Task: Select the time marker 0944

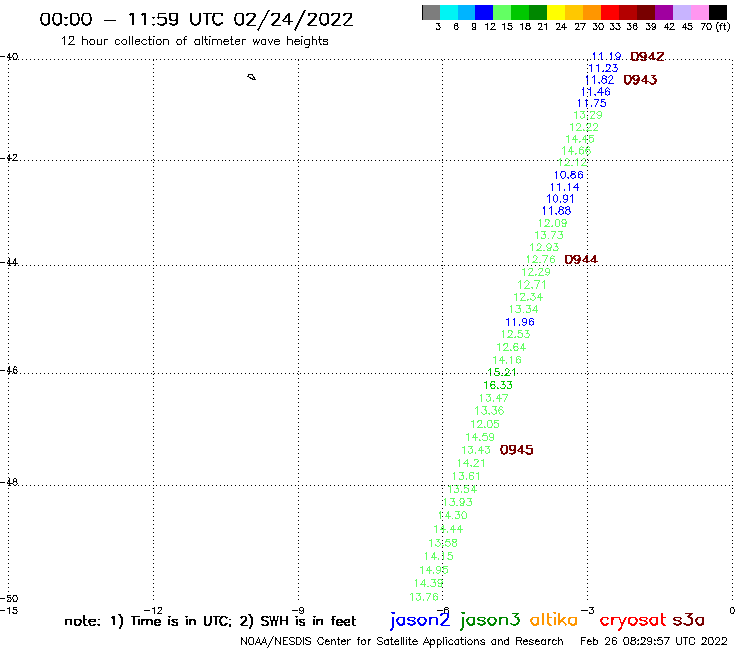Action: 581,259
